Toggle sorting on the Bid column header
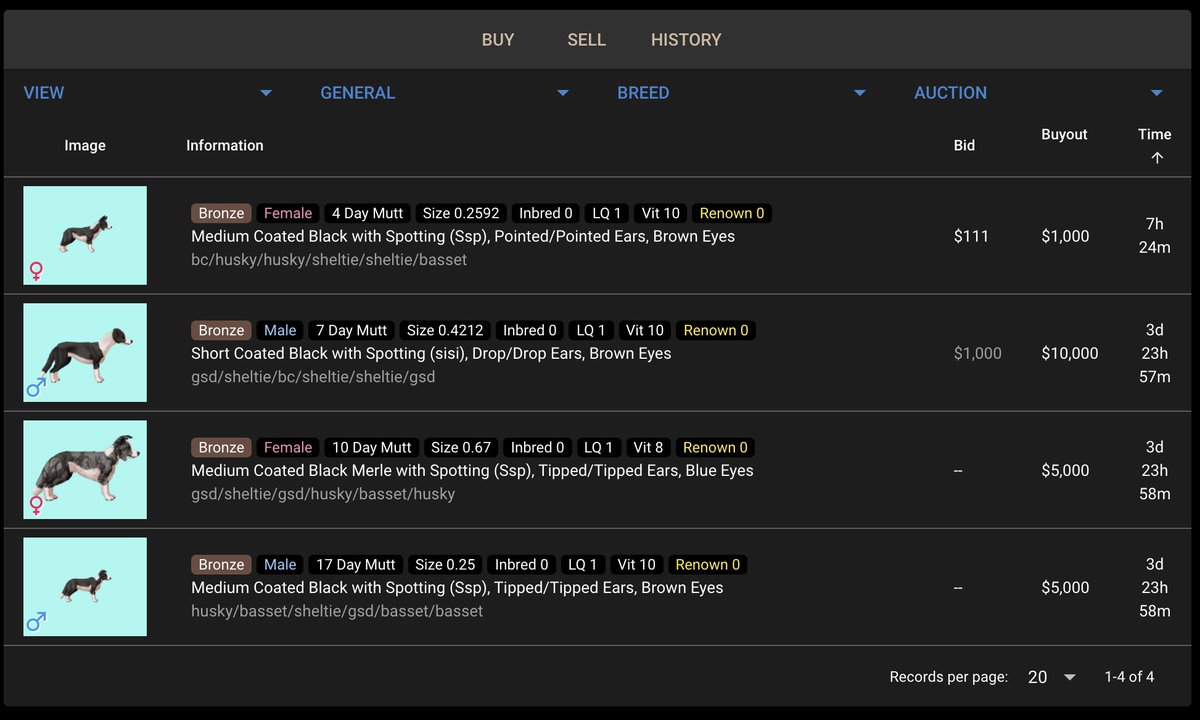Screen dimensions: 1200x720 [x=964, y=145]
